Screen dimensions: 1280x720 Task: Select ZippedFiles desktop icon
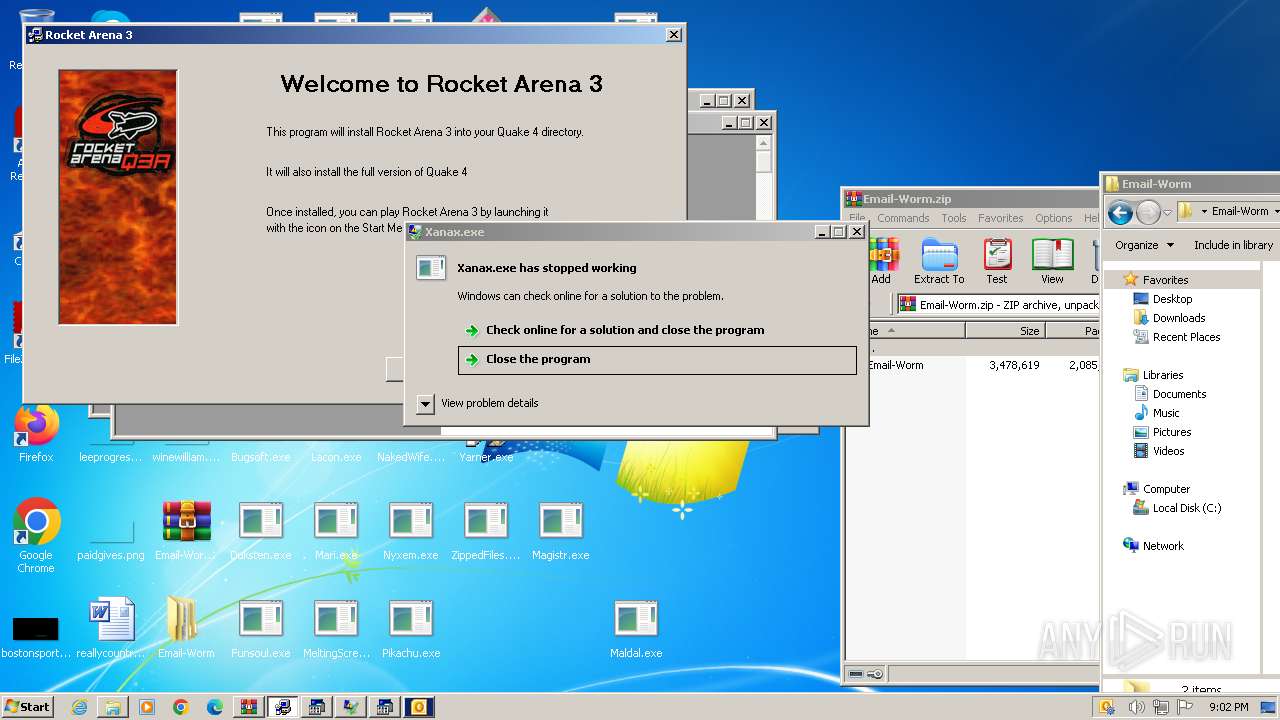486,530
